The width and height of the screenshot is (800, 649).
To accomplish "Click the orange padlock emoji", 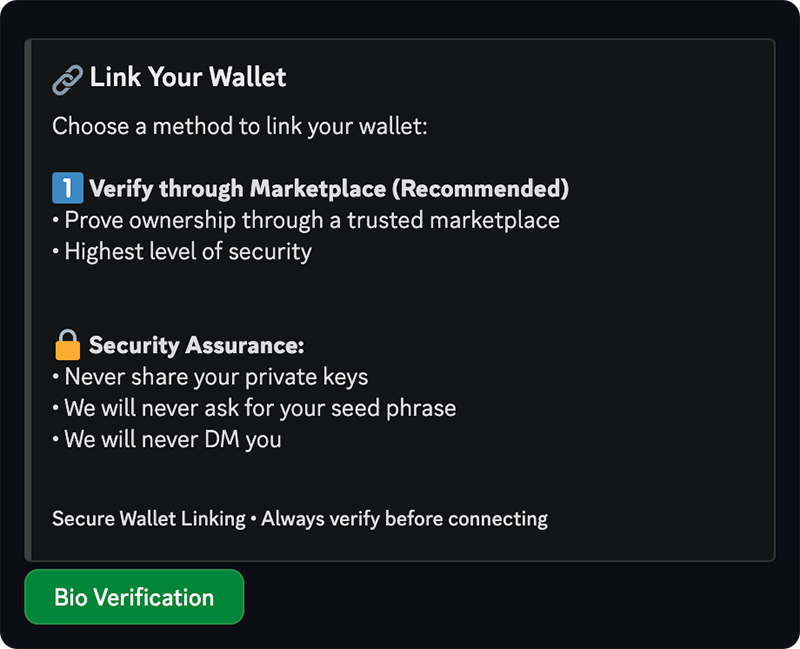I will click(x=67, y=345).
